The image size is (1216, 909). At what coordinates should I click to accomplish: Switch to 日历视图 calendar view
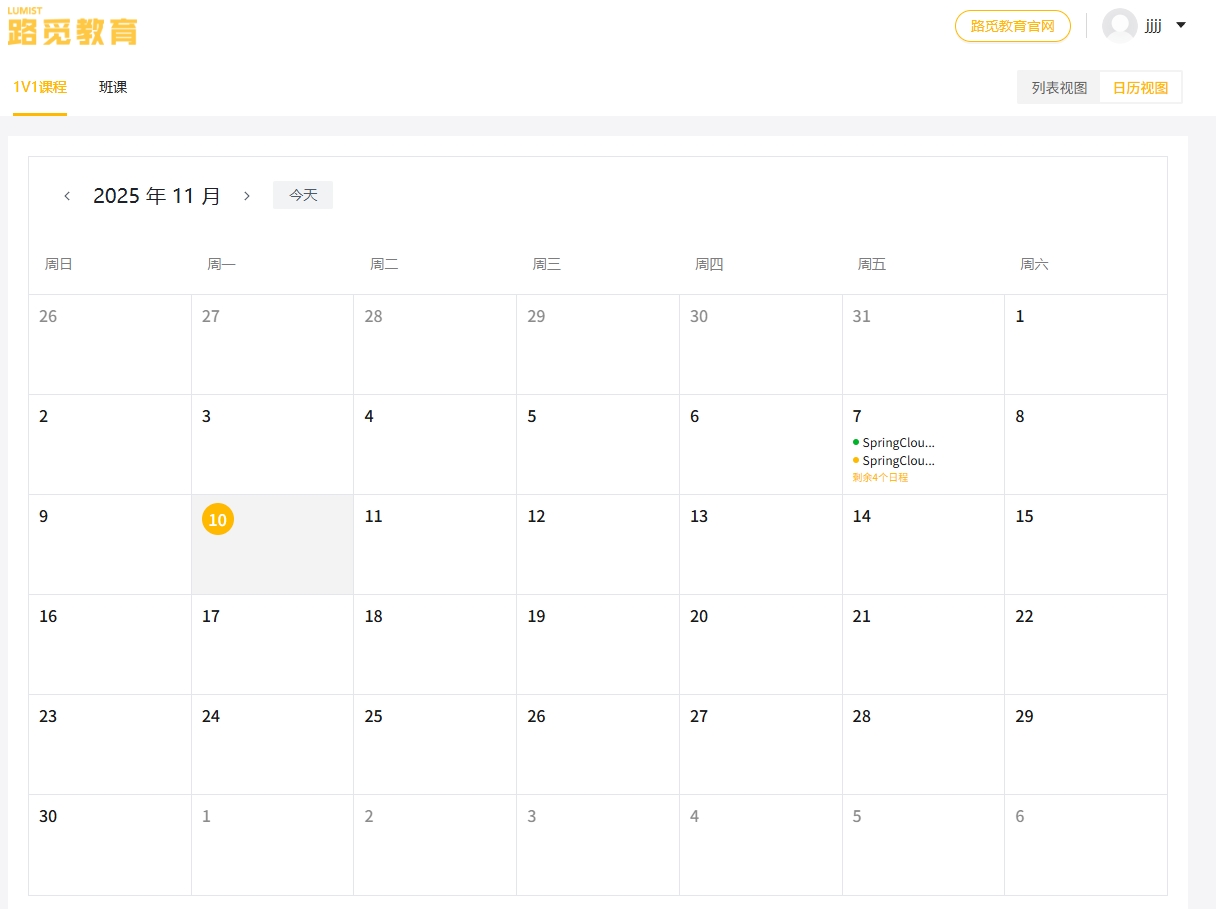(1140, 88)
